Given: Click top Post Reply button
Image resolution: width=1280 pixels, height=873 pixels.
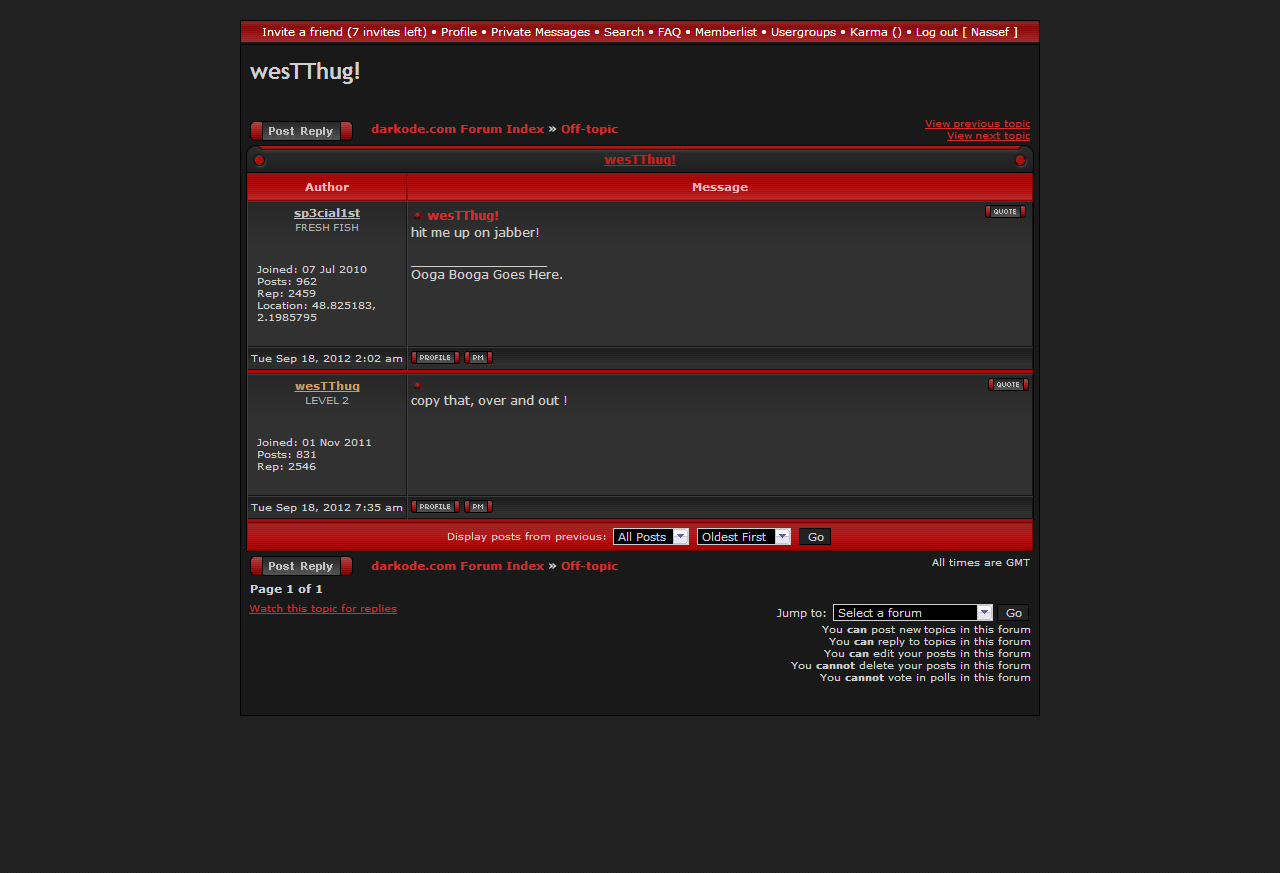Looking at the screenshot, I should pyautogui.click(x=301, y=131).
